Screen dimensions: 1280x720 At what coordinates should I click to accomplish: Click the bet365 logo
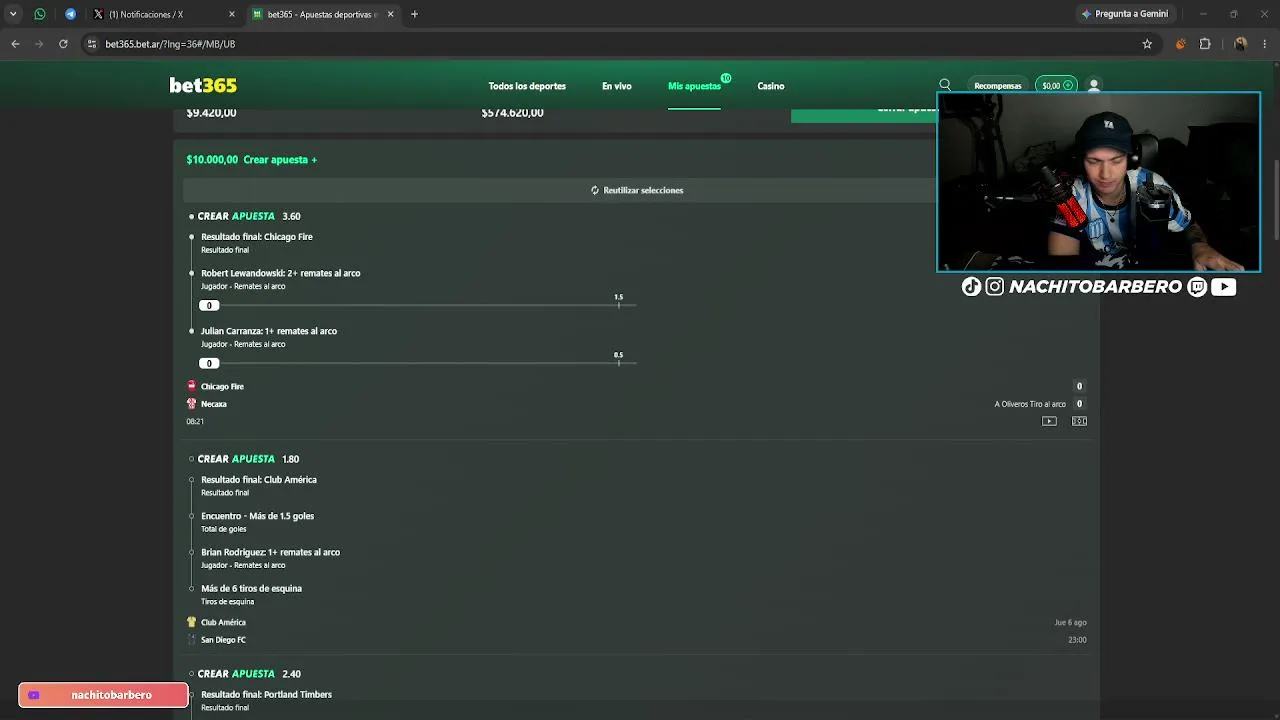point(203,86)
